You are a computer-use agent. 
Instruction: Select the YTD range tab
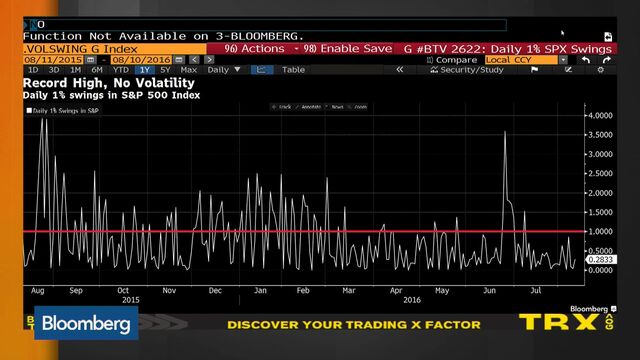point(121,70)
